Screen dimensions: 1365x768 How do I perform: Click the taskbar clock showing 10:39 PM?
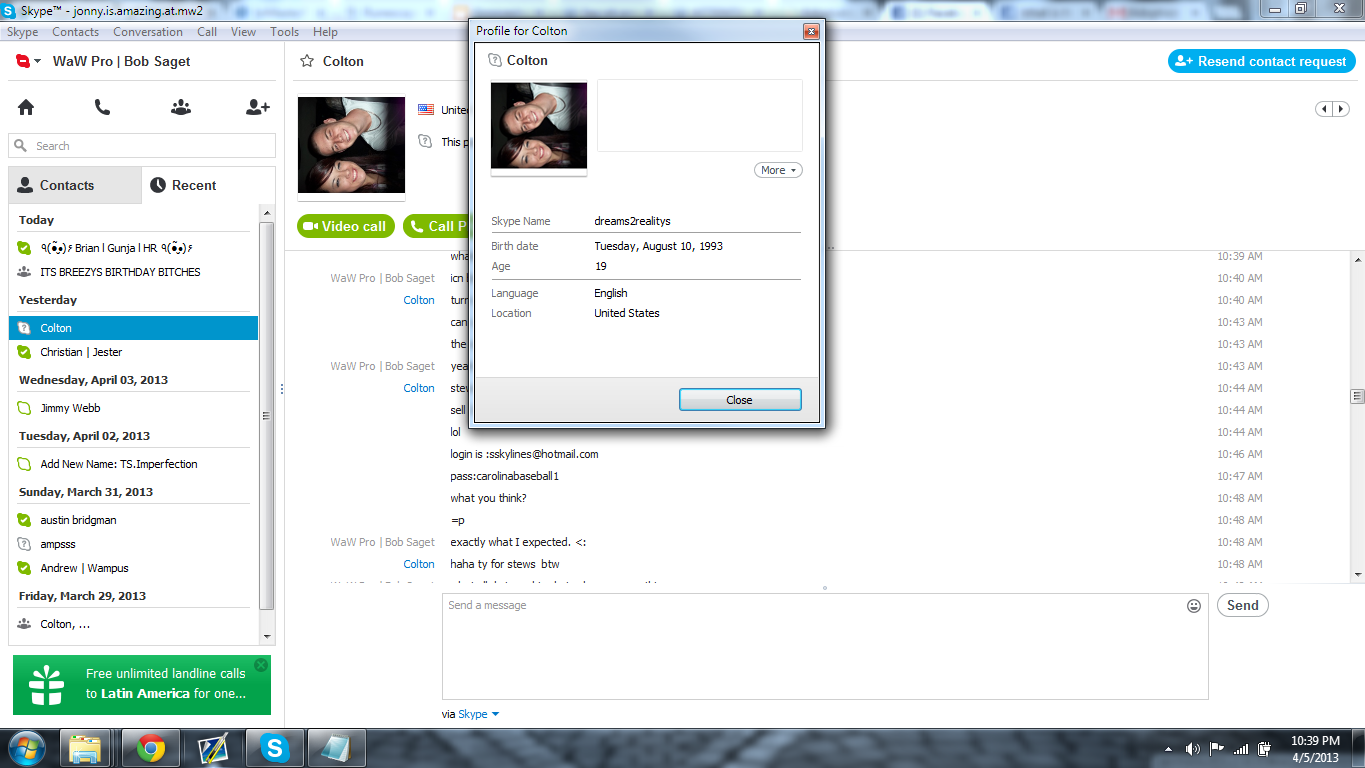click(1314, 748)
